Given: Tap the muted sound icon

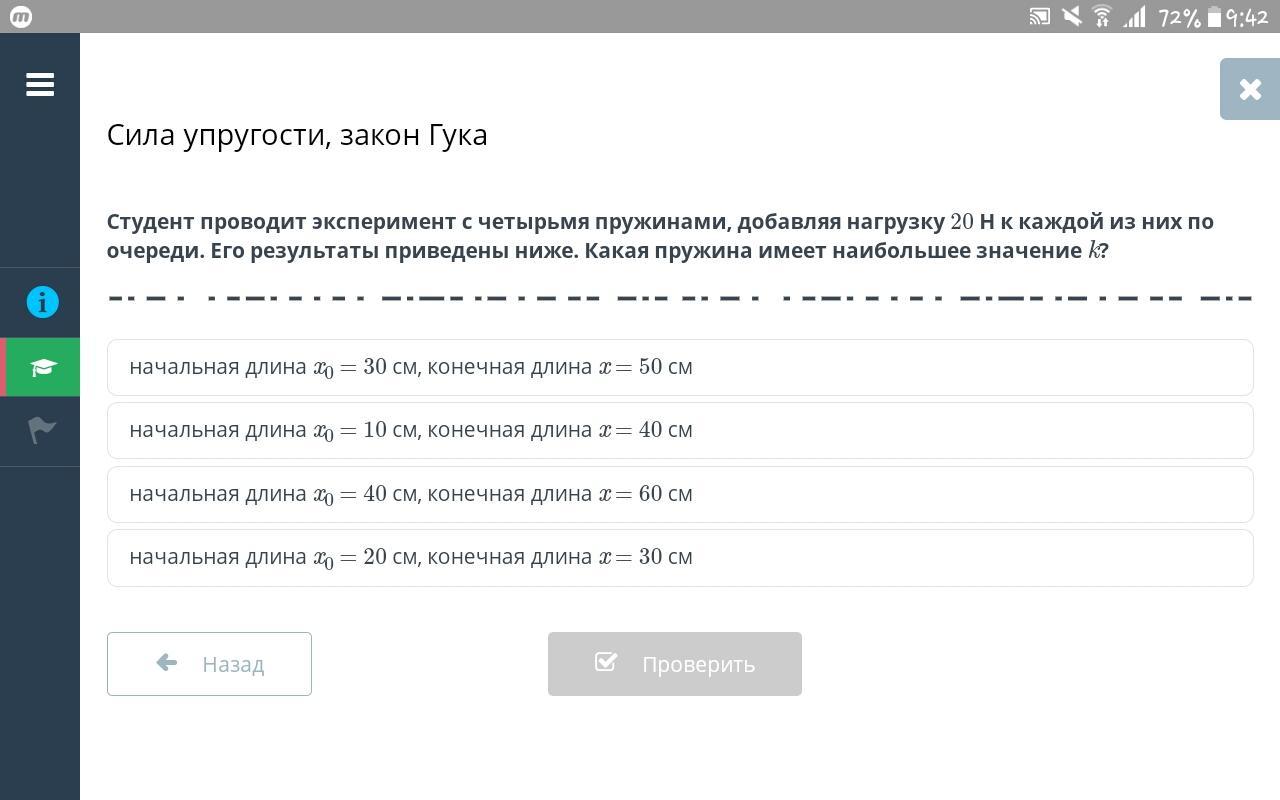Looking at the screenshot, I should coord(1071,17).
